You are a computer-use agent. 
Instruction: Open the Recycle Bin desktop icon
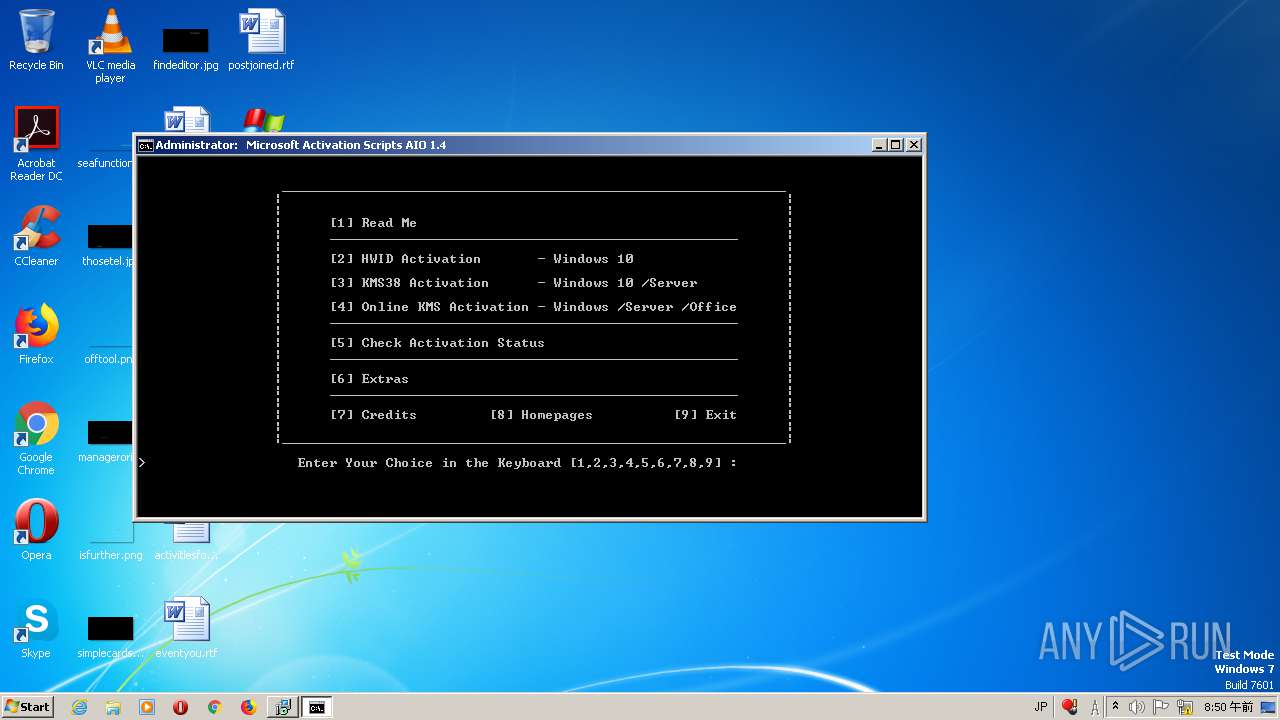[x=36, y=40]
